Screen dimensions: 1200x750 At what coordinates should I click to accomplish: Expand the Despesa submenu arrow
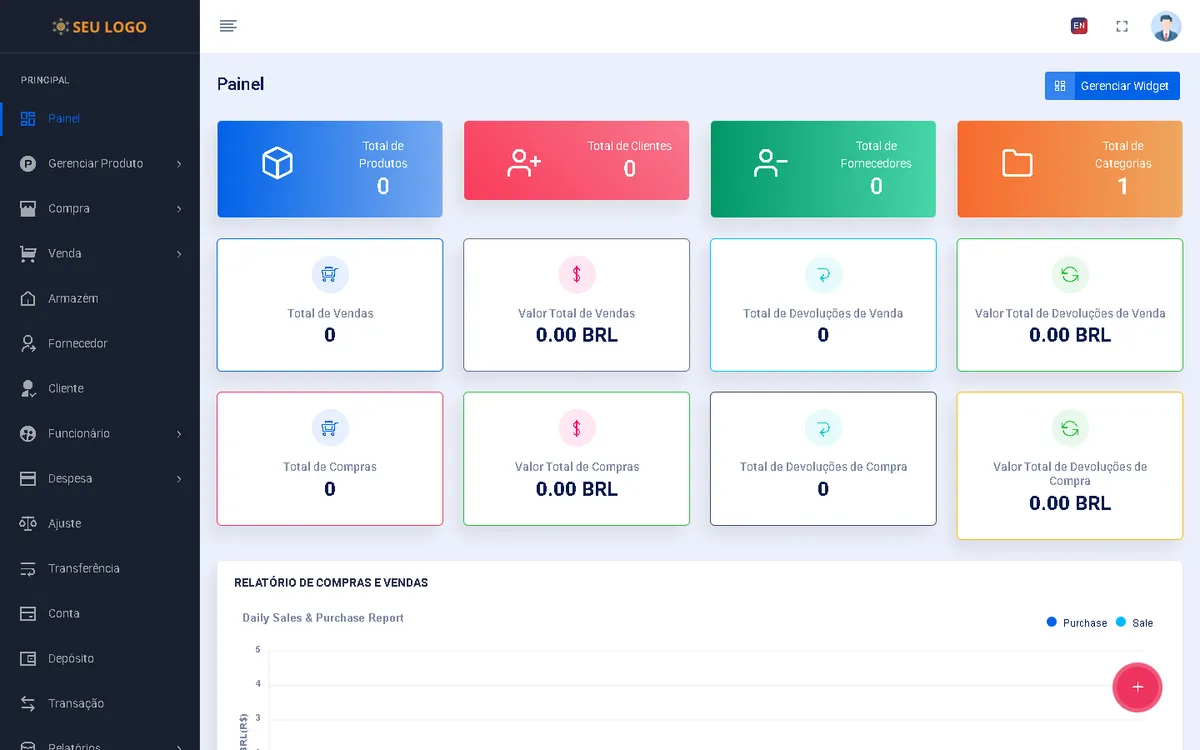tap(179, 479)
